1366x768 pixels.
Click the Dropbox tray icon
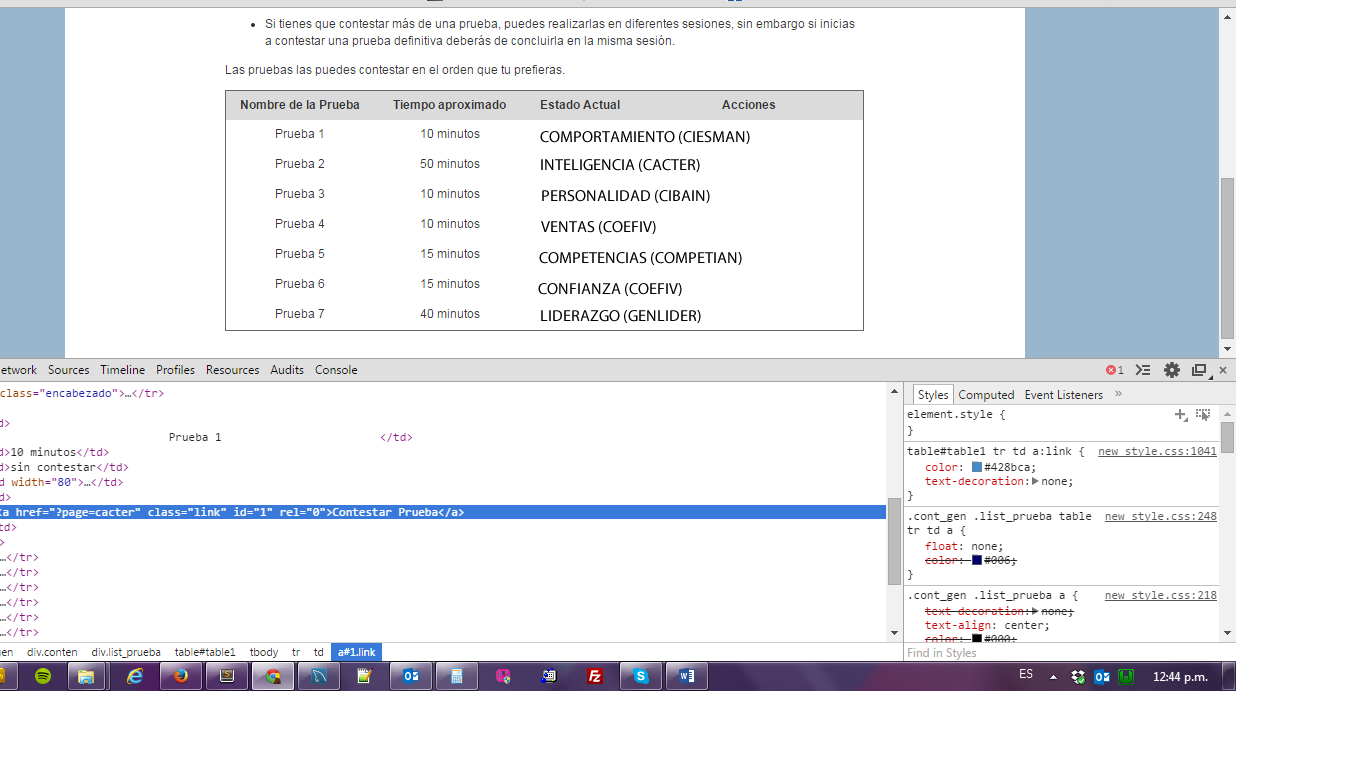1078,677
